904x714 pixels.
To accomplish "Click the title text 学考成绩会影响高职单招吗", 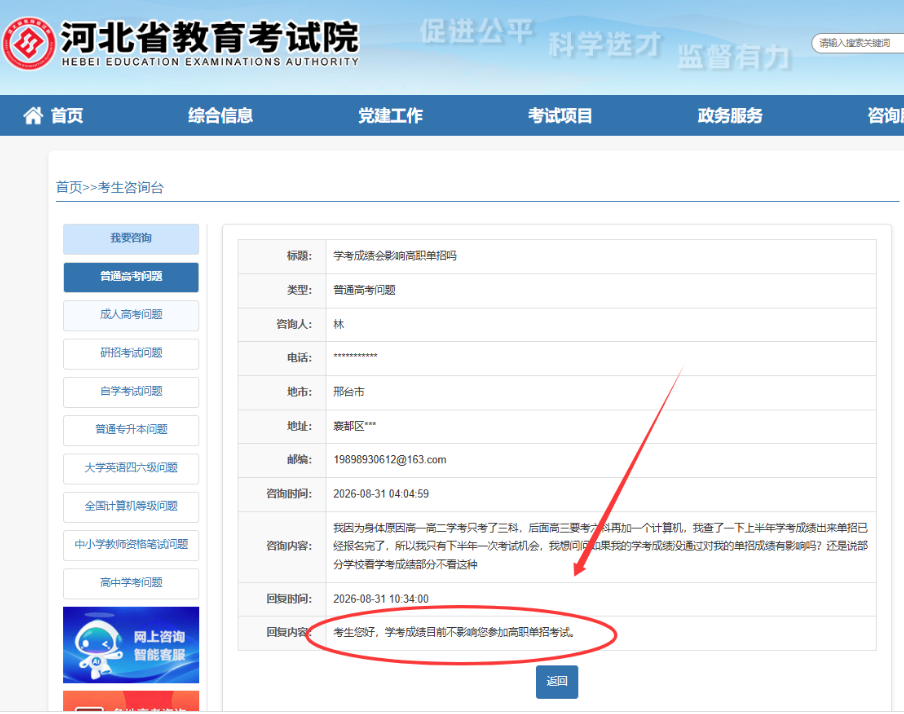I will coord(394,255).
